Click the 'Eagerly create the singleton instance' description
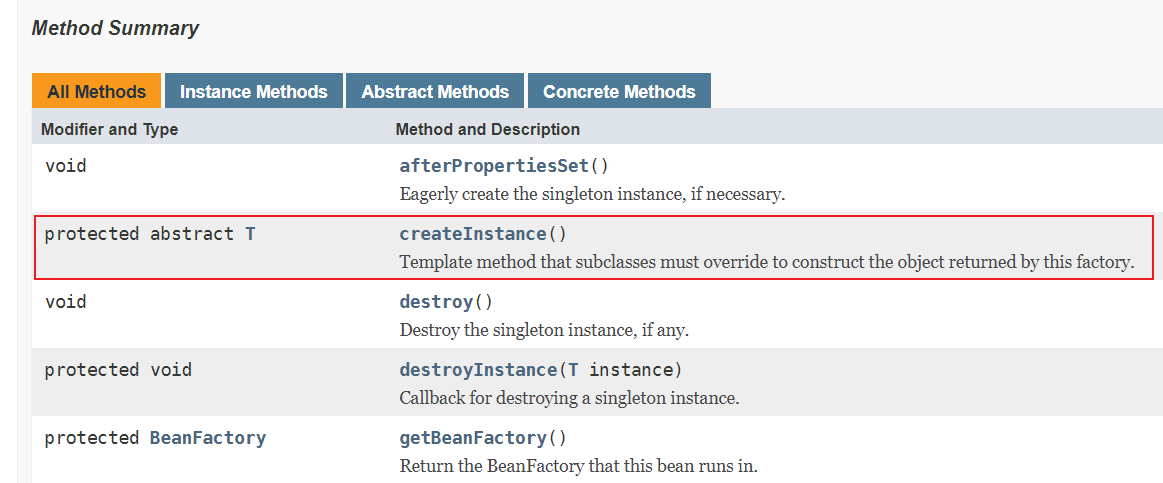Viewport: 1163px width, 483px height. click(592, 194)
